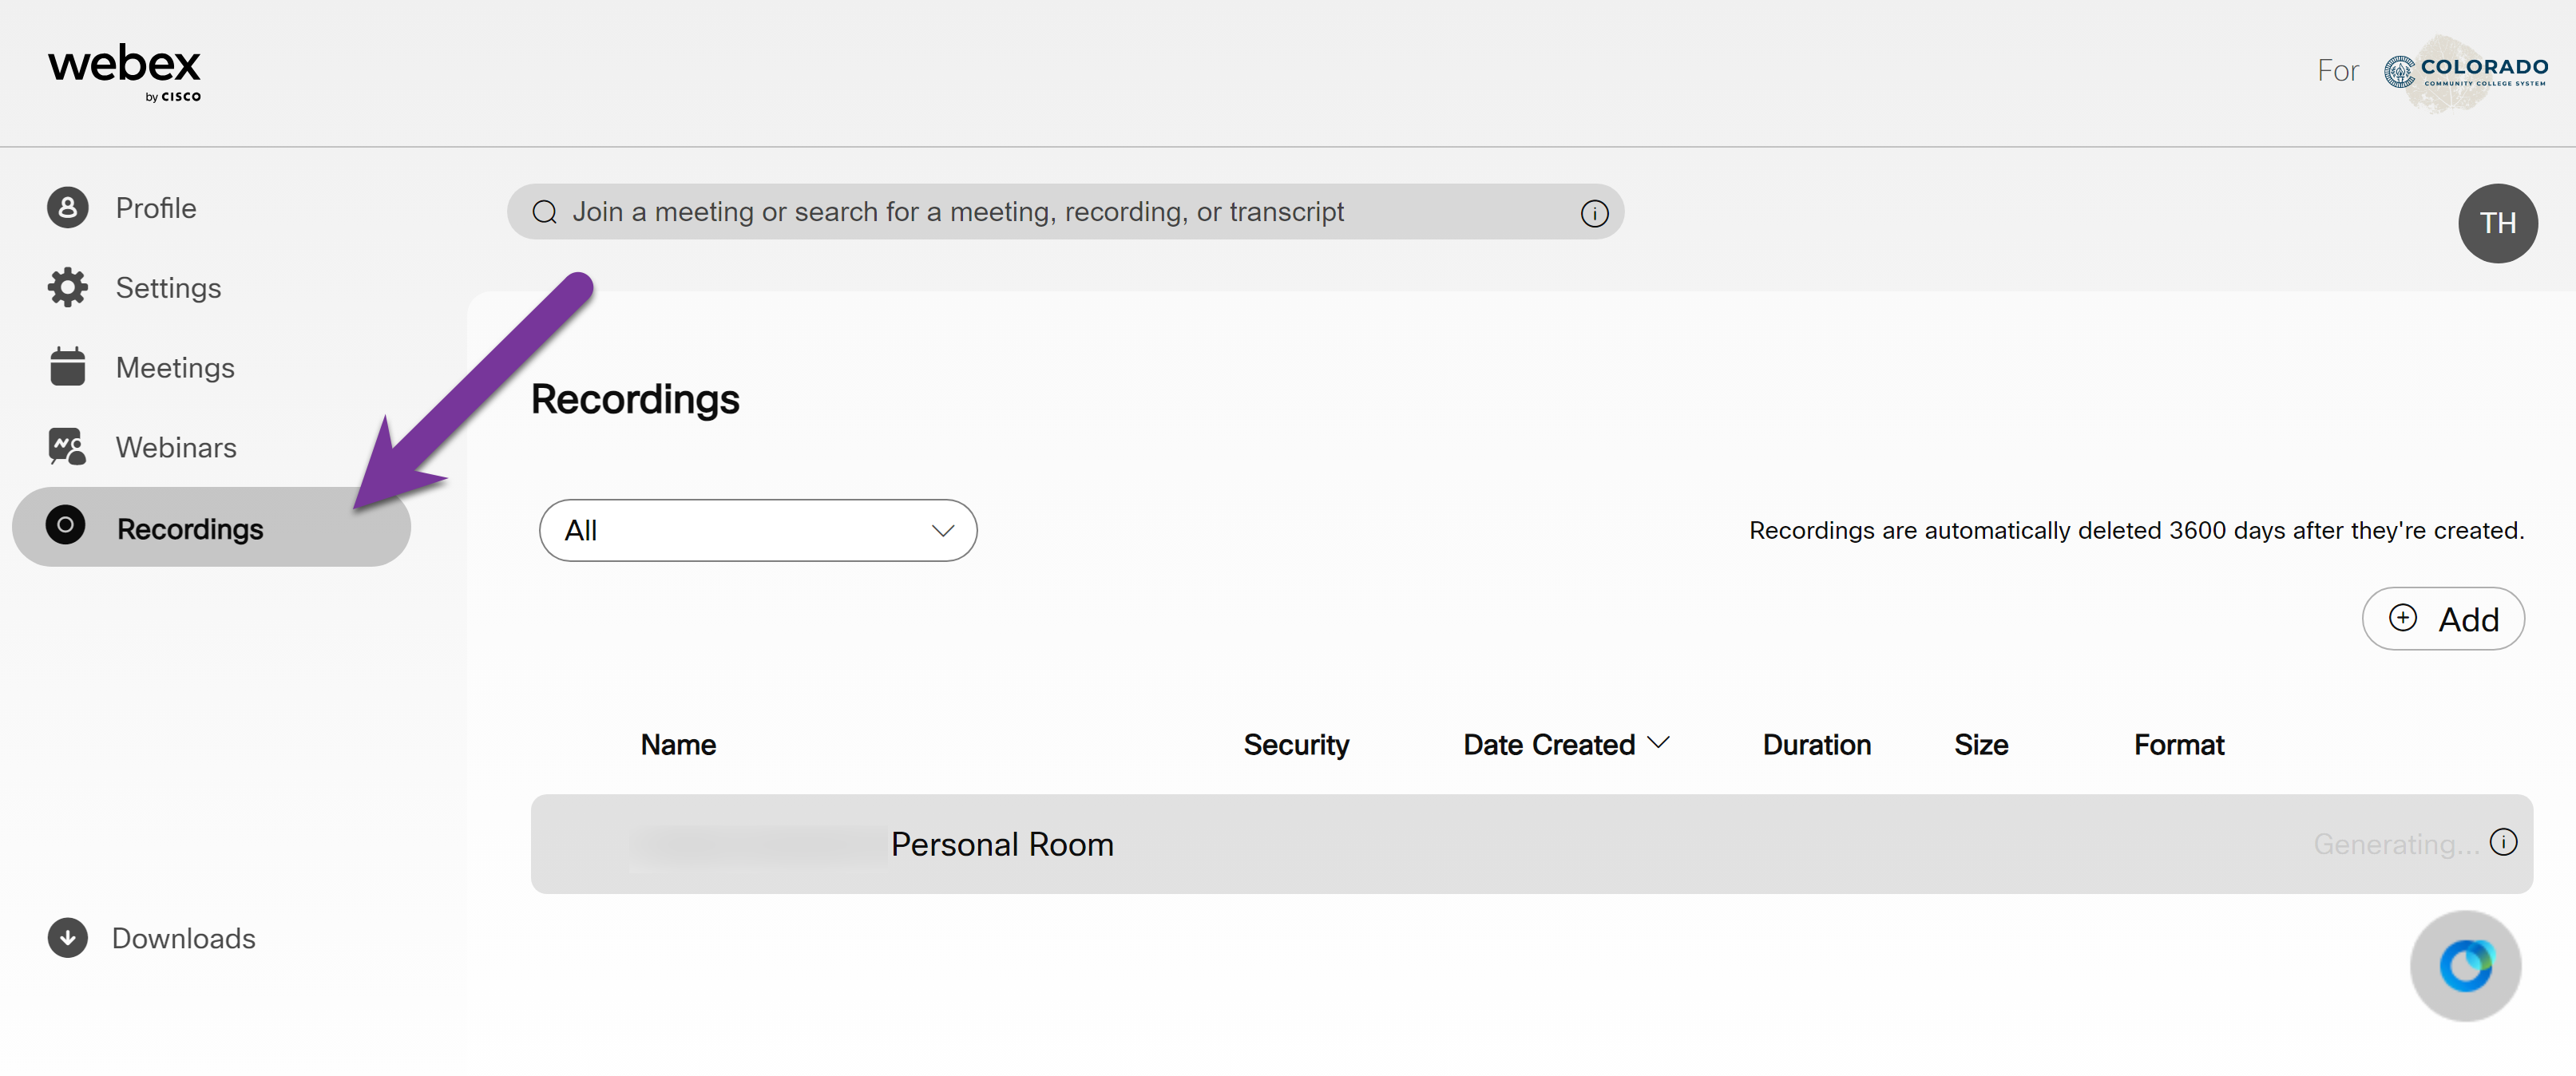The width and height of the screenshot is (2576, 1076).
Task: Click the info icon on the generating recording
Action: (x=2504, y=843)
